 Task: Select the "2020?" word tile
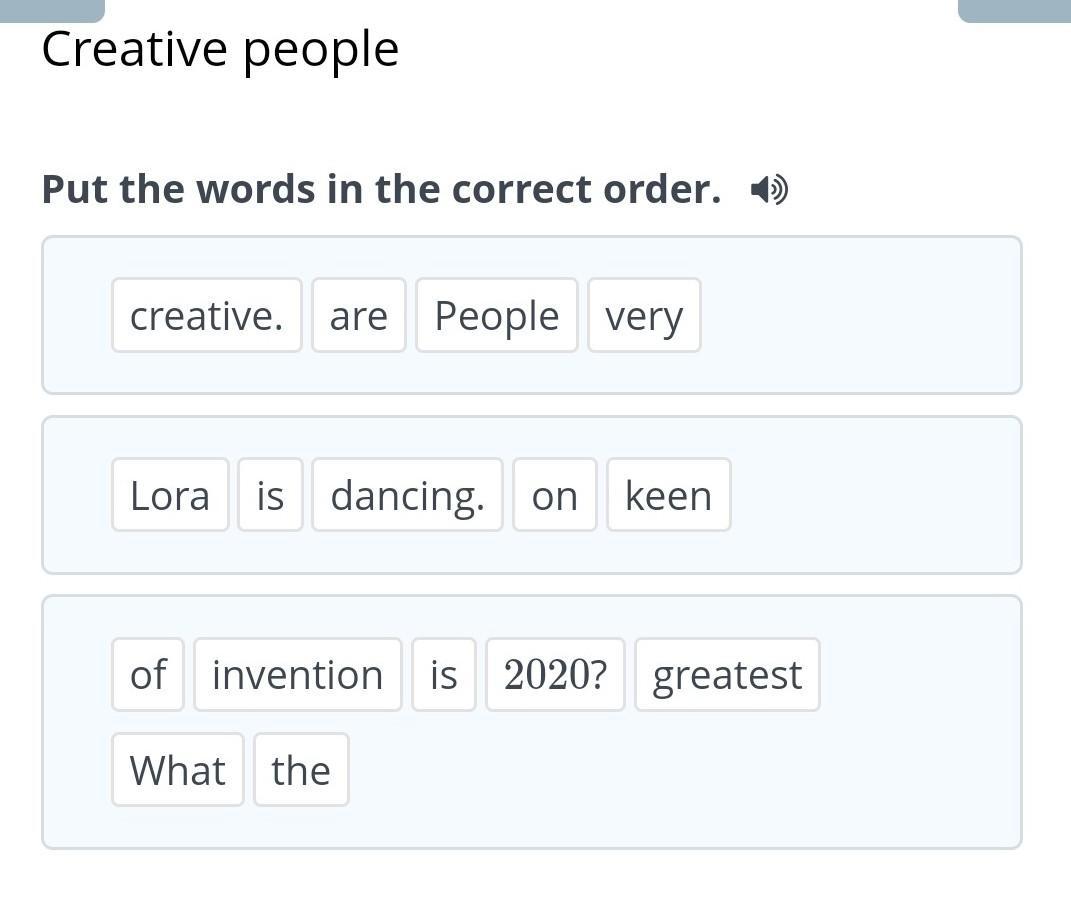point(555,675)
